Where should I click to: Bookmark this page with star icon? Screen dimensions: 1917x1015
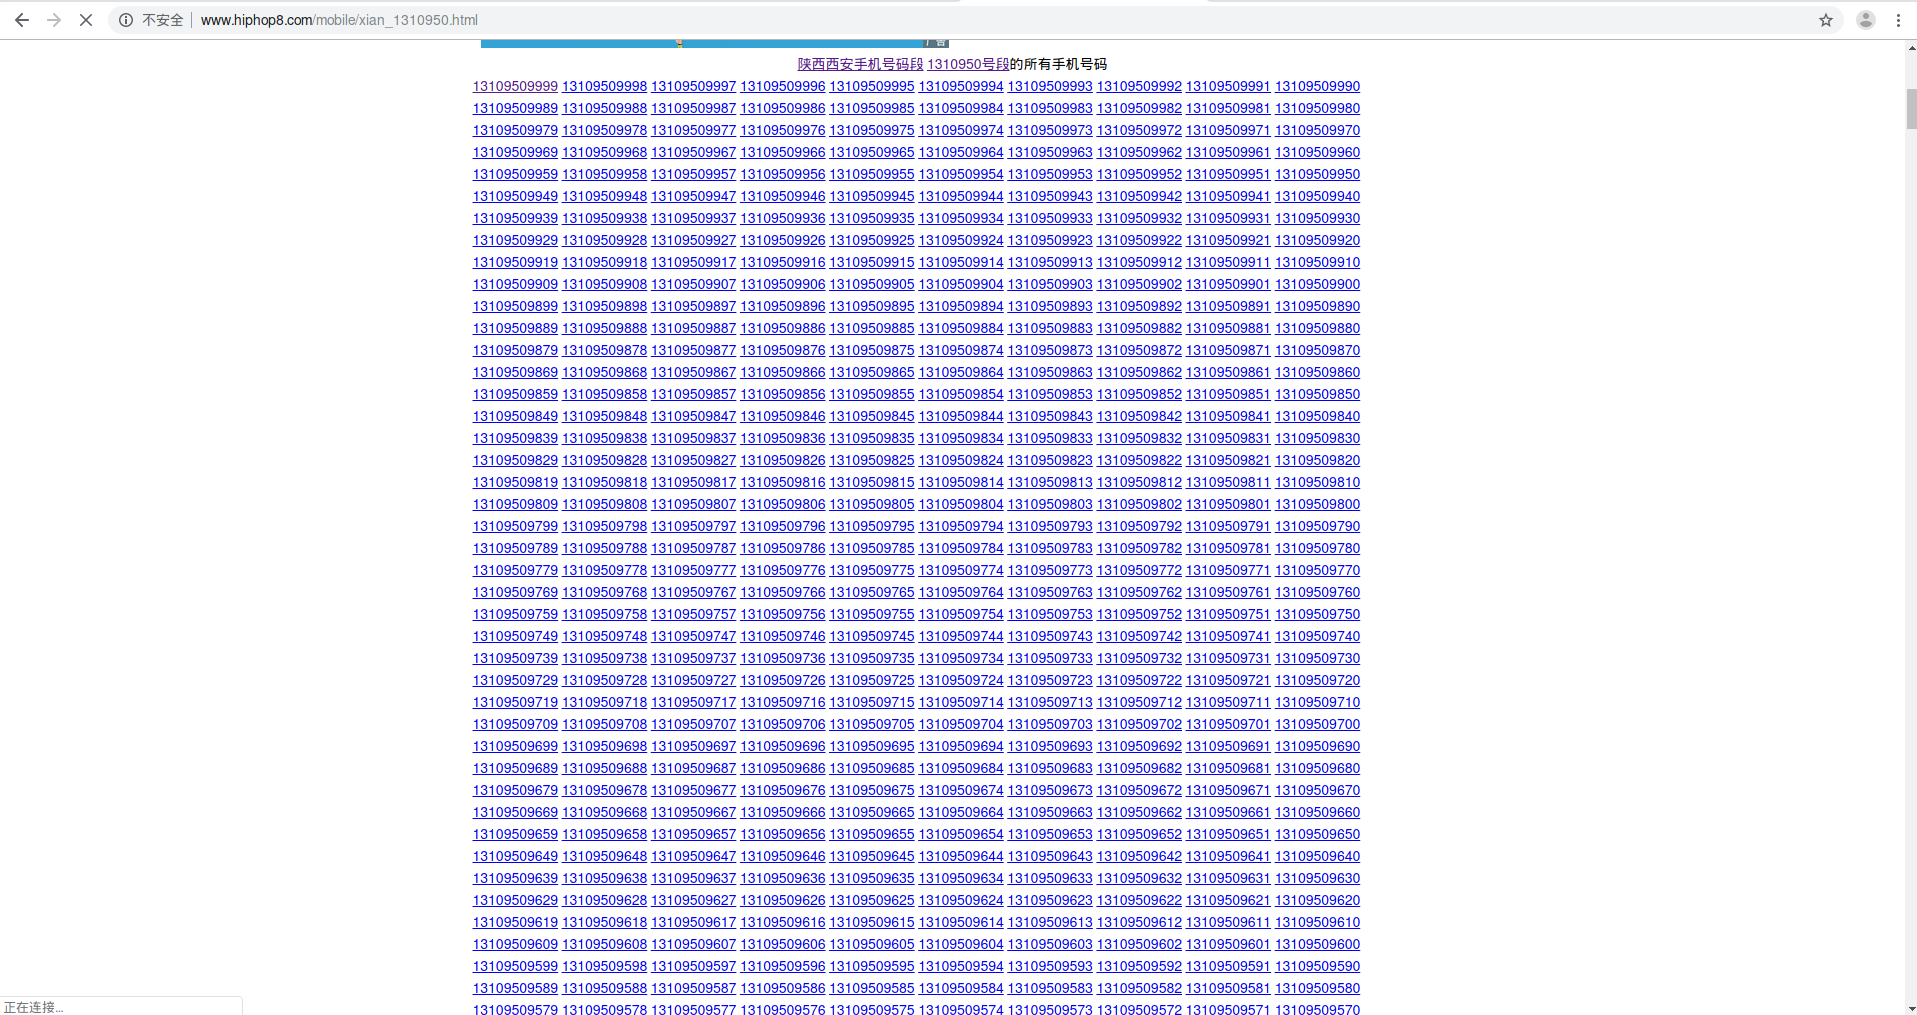1826,20
